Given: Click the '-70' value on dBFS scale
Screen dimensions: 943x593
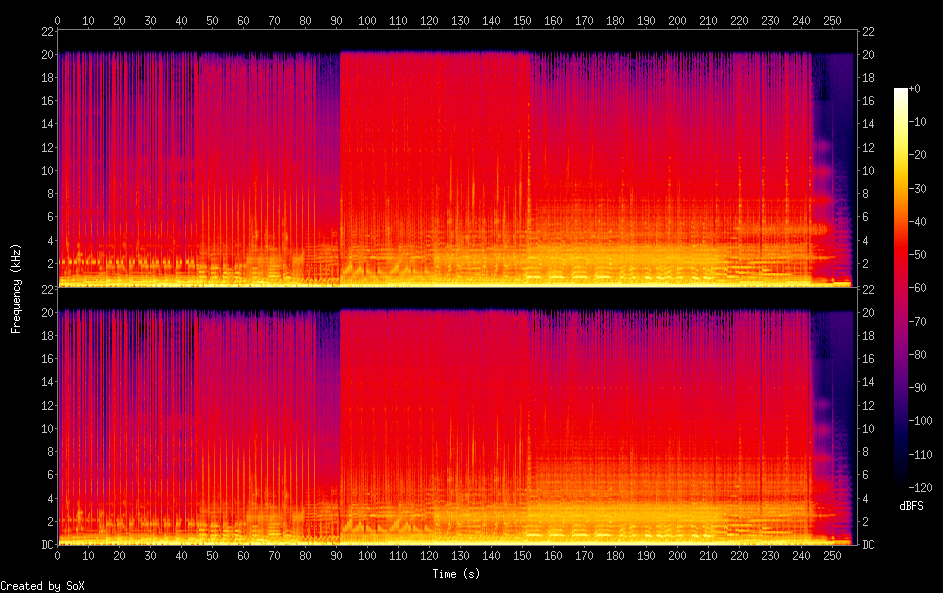Looking at the screenshot, I should click(917, 321).
